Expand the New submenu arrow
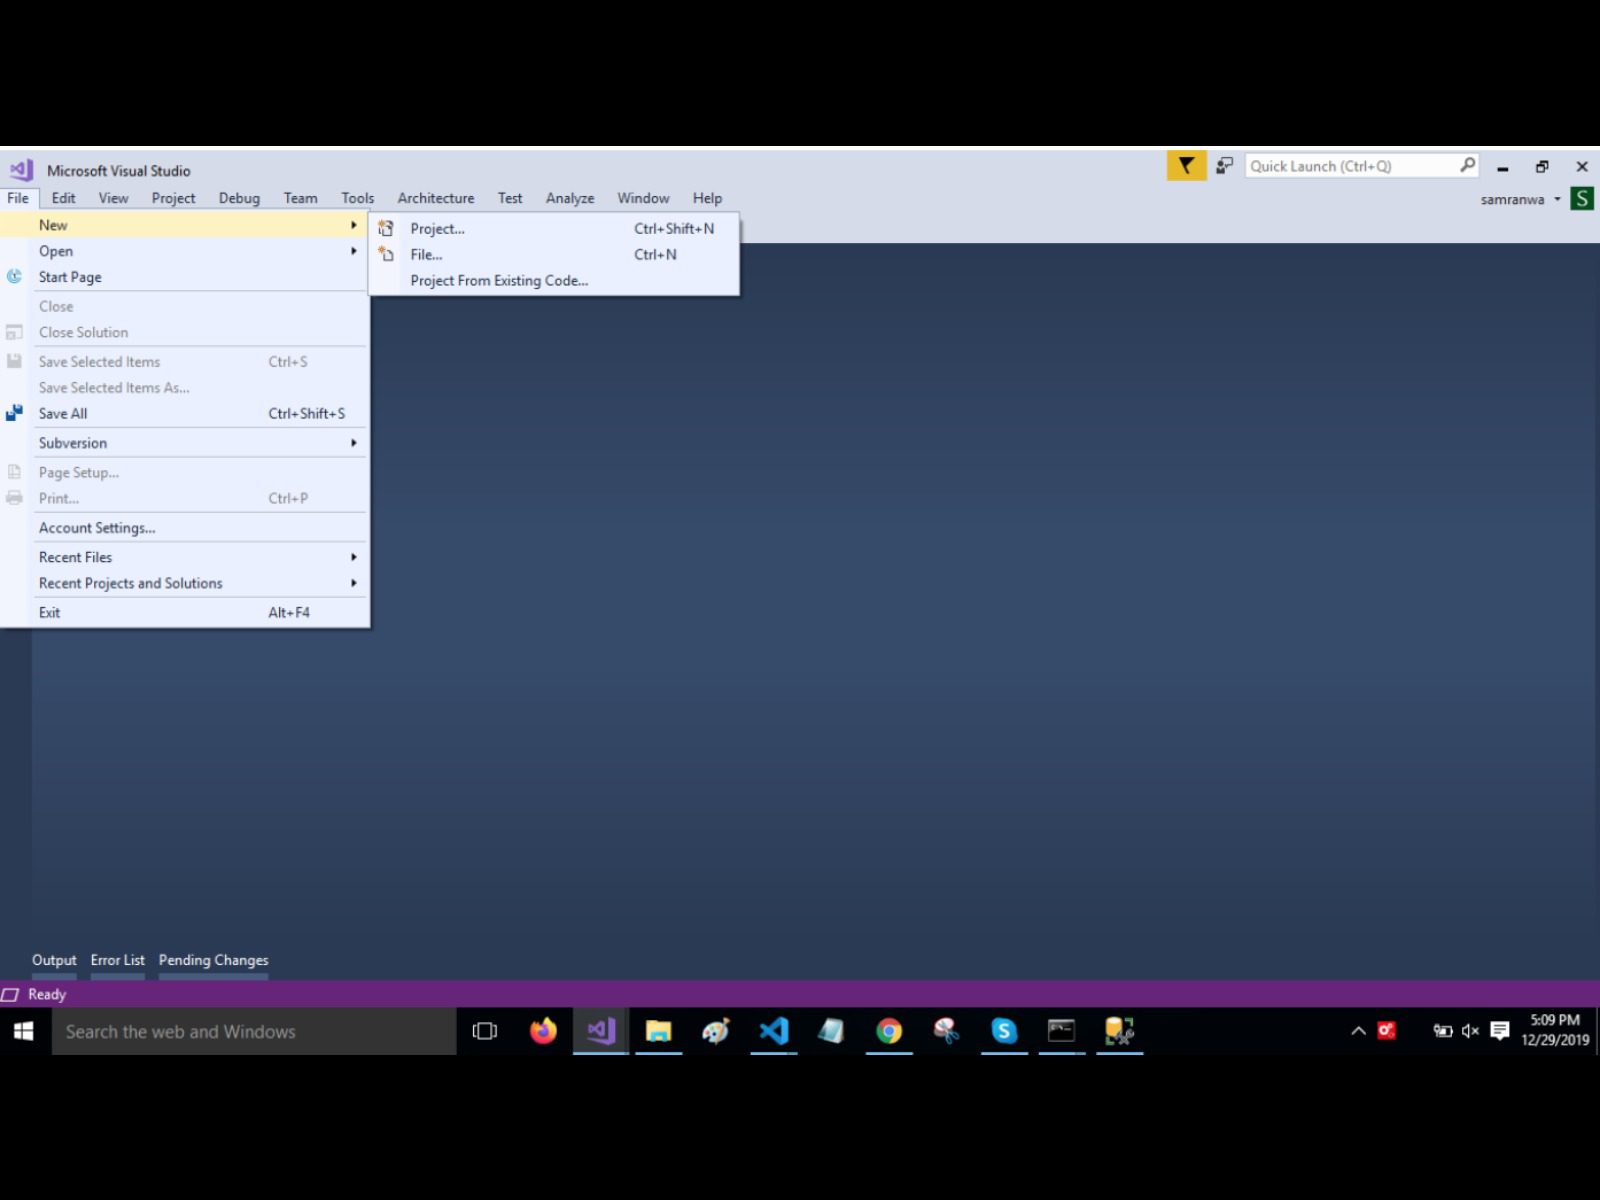The height and width of the screenshot is (1200, 1600). 353,225
